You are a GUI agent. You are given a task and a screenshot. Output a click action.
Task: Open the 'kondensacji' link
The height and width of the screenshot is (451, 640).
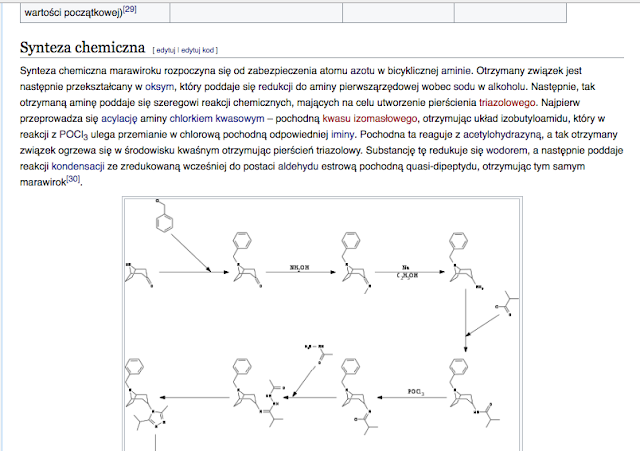point(78,167)
